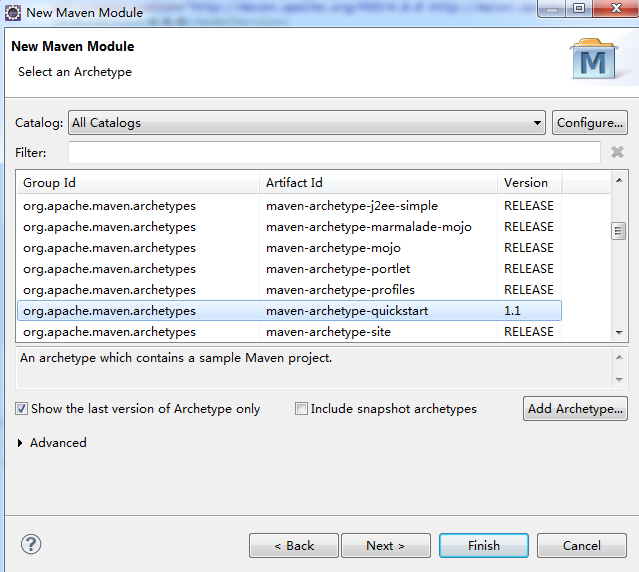The image size is (639, 572).
Task: Click the archetype description text
Action: pyautogui.click(x=176, y=358)
